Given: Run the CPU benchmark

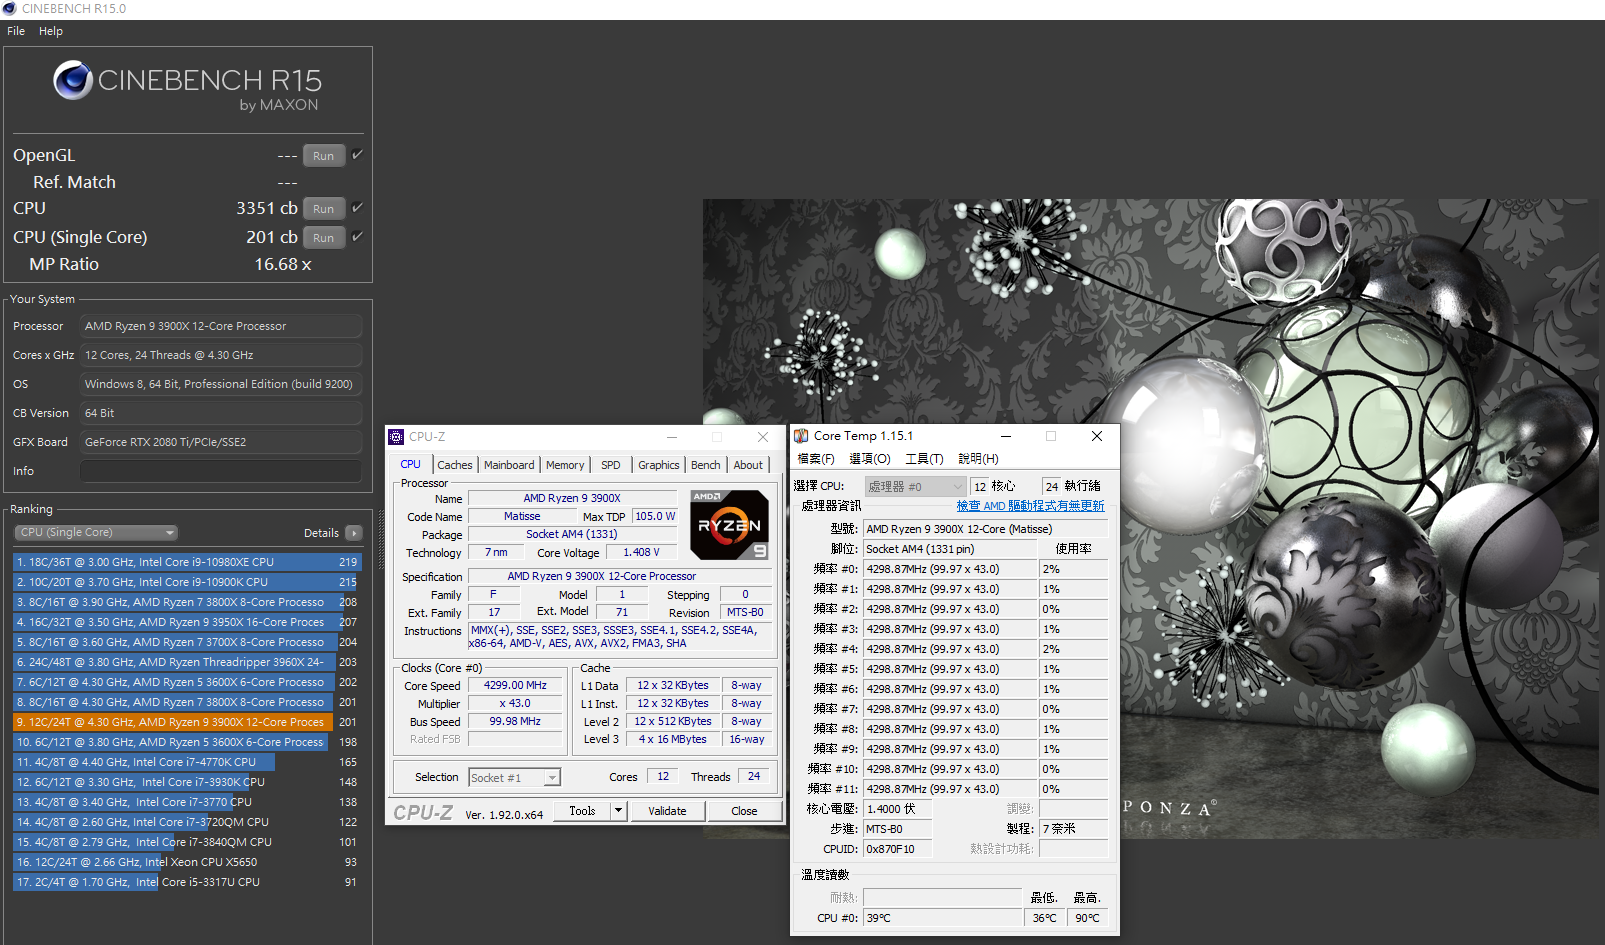Looking at the screenshot, I should pyautogui.click(x=324, y=209).
